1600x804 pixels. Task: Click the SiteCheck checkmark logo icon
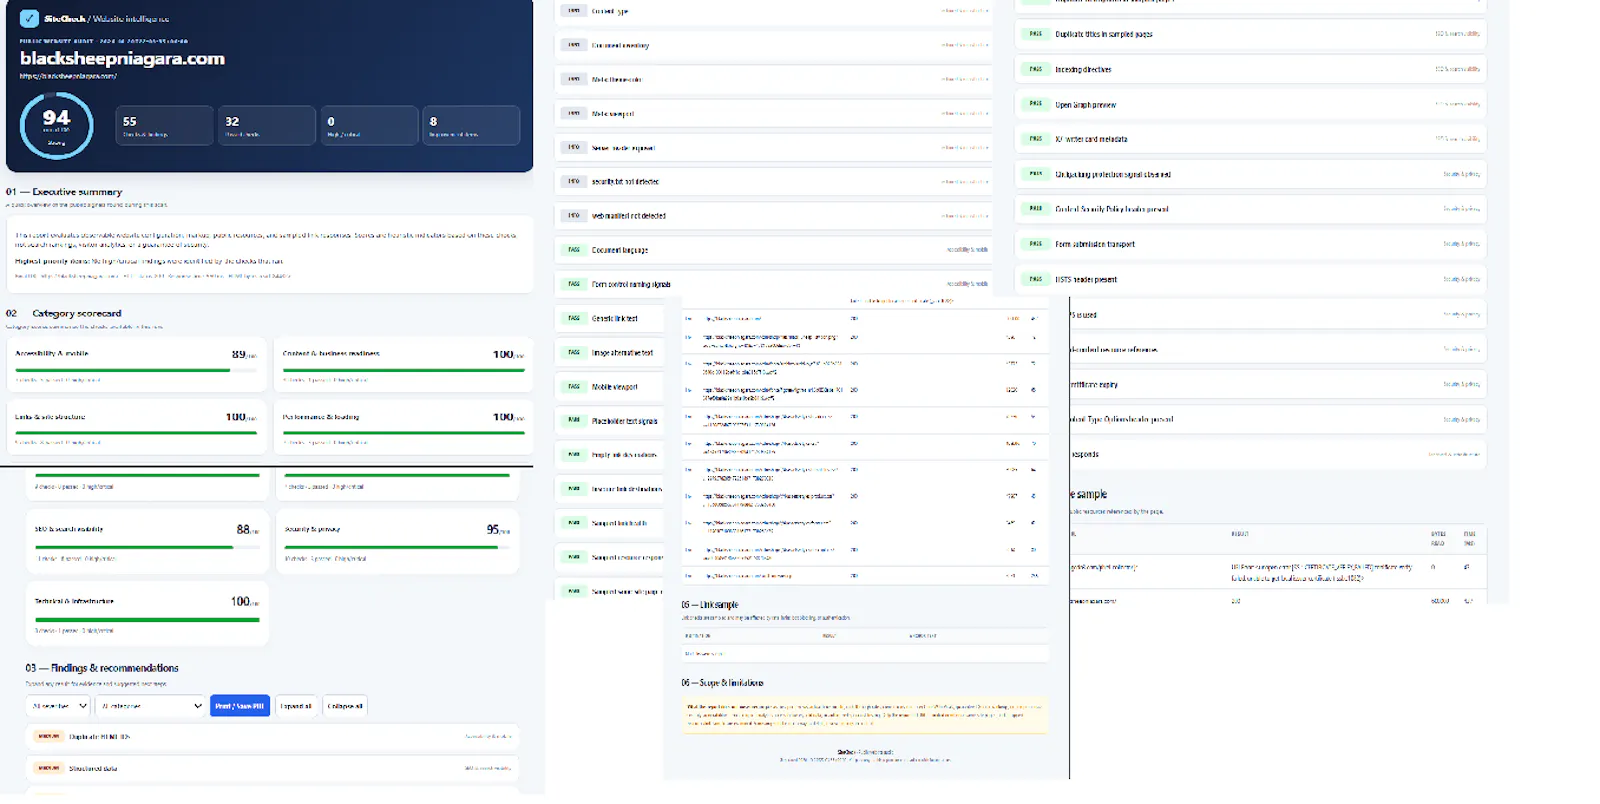[x=29, y=18]
